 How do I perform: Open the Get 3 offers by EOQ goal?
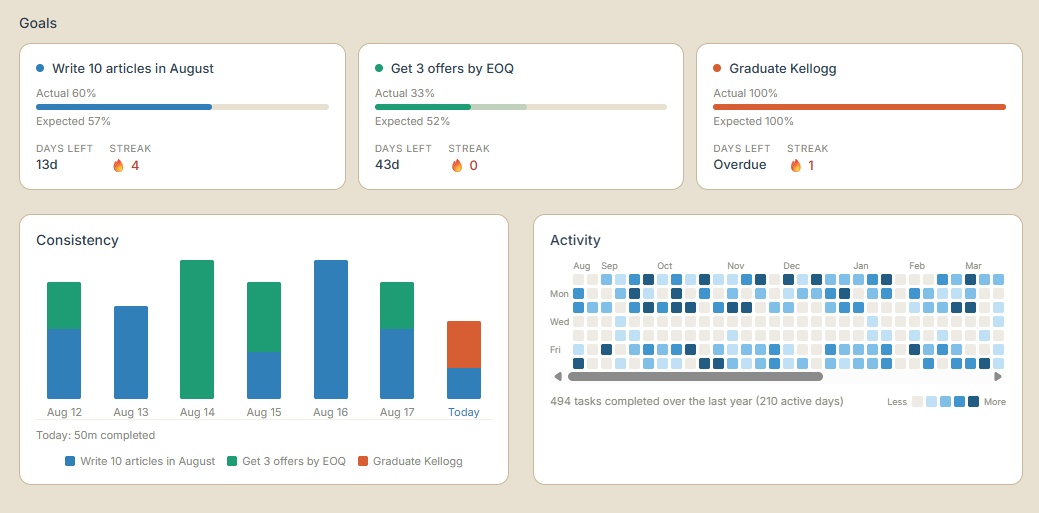tap(521, 117)
